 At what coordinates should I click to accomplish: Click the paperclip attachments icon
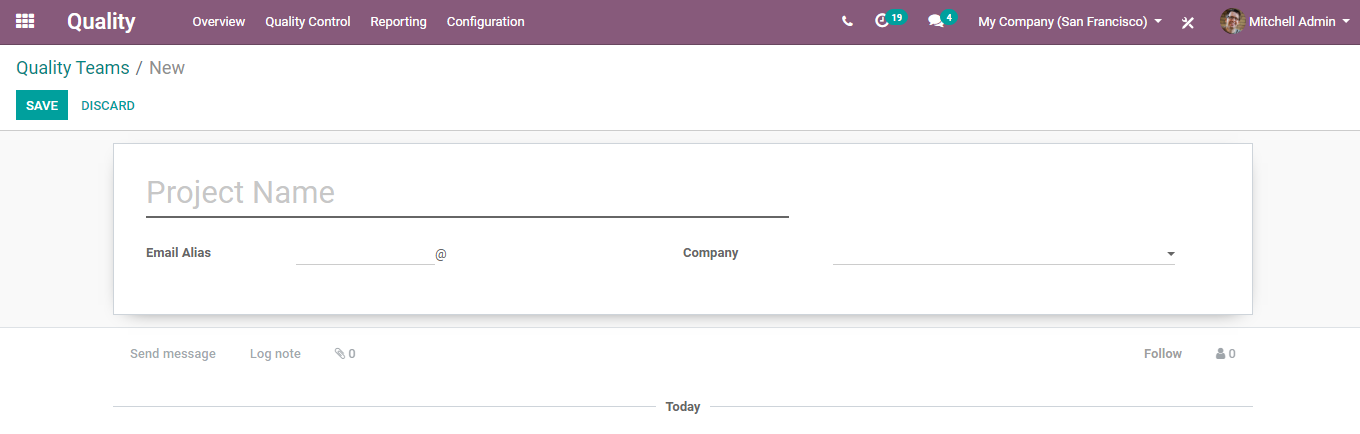340,354
